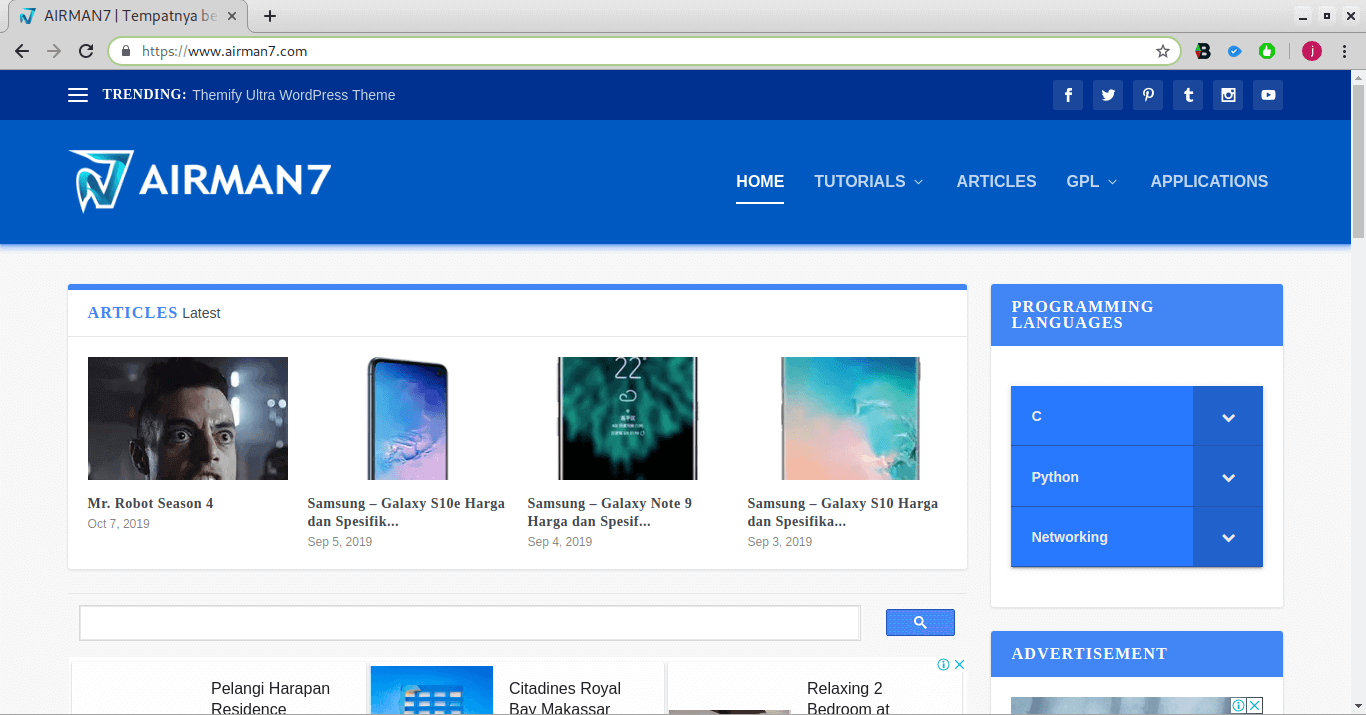This screenshot has height=715, width=1366.
Task: Click the Sep 4, 2019 date
Action: (560, 542)
